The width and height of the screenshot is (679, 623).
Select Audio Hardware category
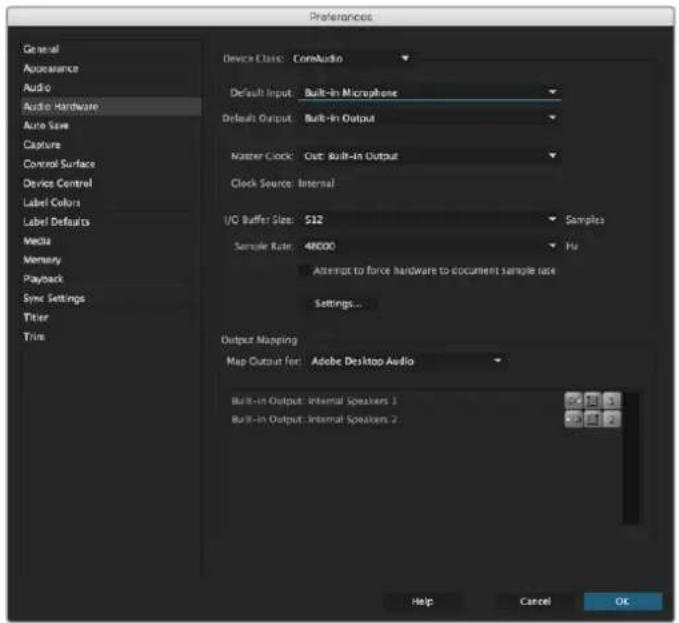(x=112, y=107)
